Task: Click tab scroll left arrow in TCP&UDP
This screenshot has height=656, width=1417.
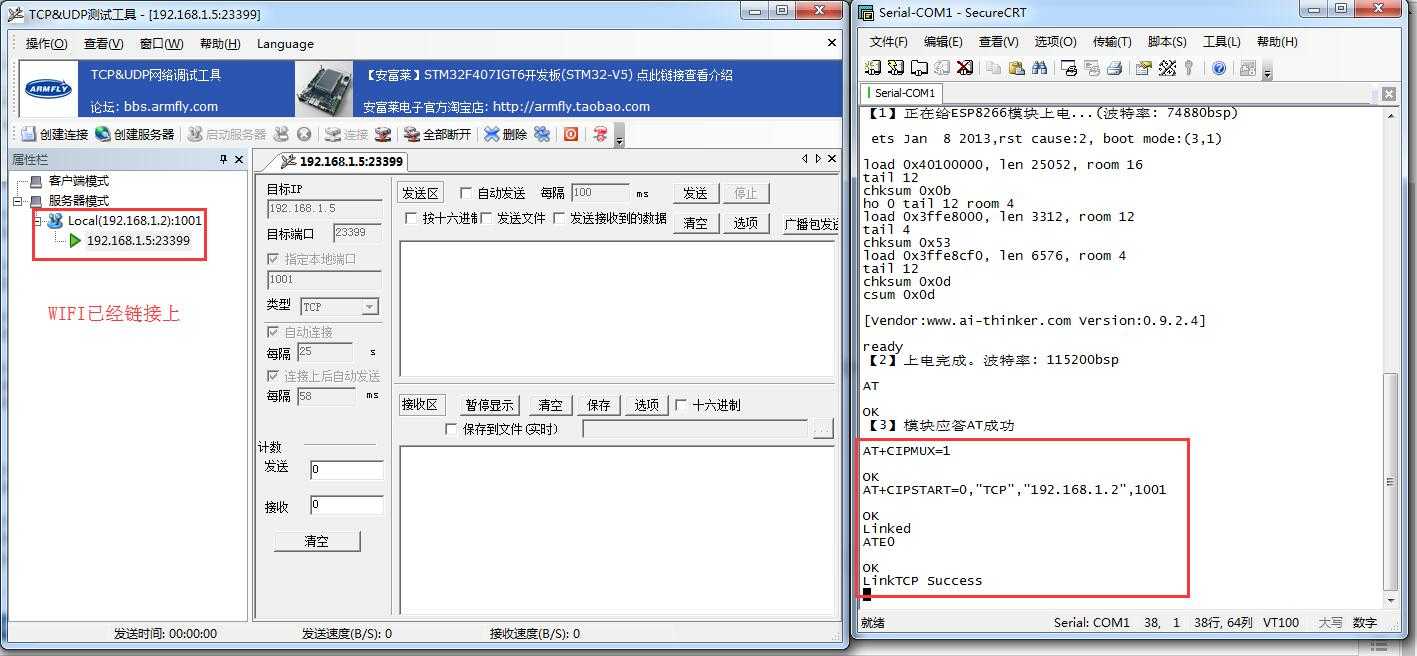Action: pos(805,159)
